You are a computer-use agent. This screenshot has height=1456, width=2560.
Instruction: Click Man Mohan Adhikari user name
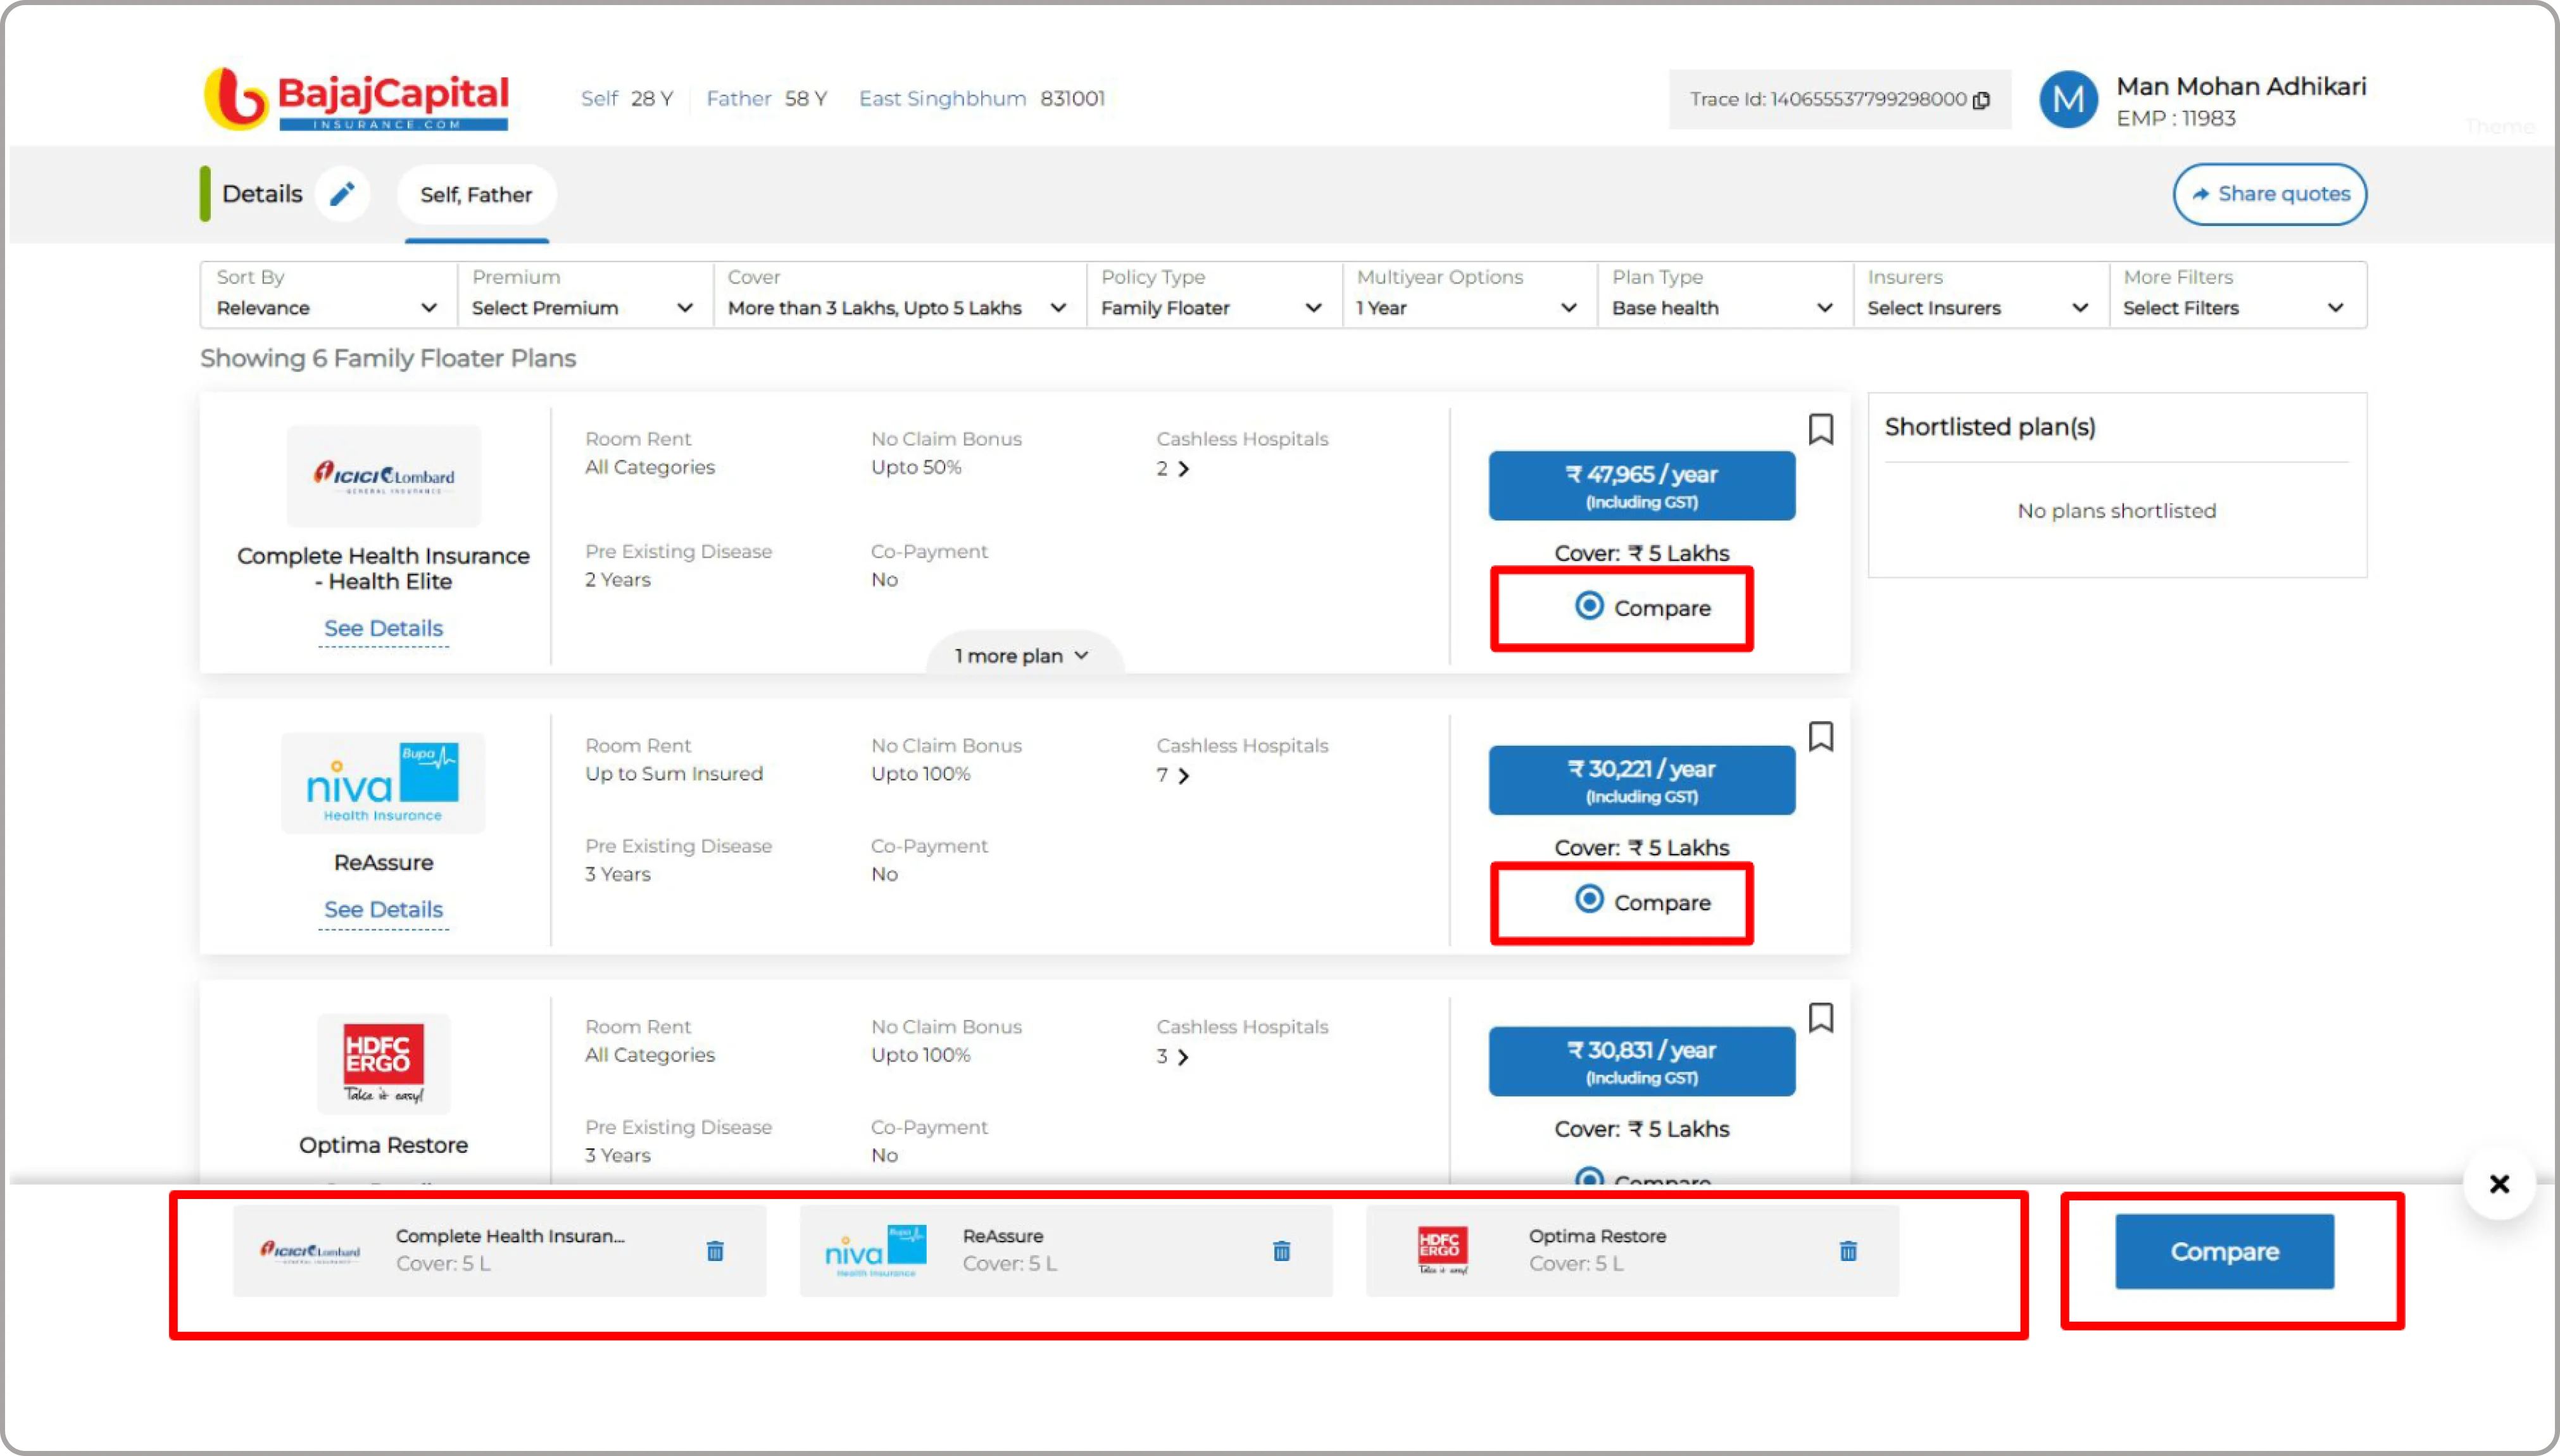tap(2241, 87)
